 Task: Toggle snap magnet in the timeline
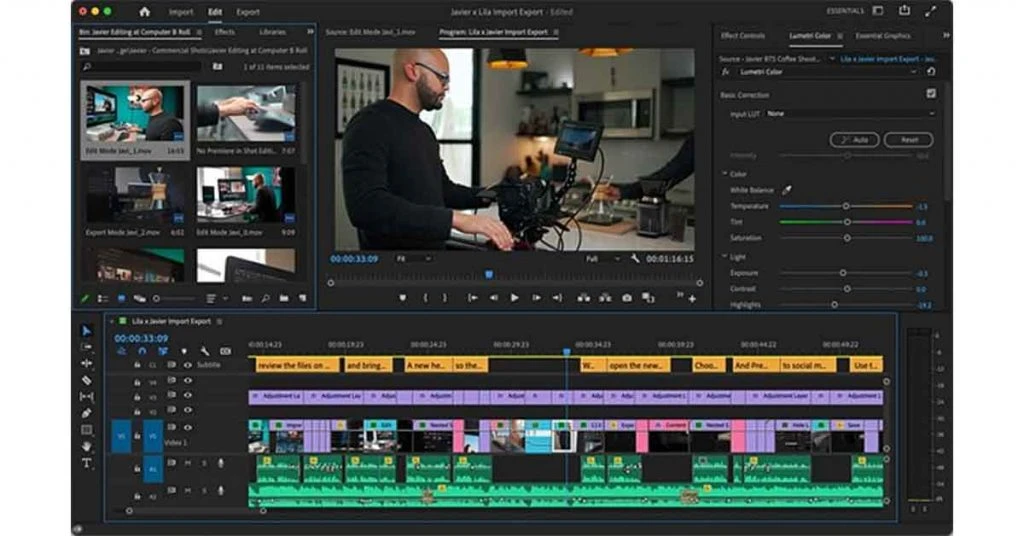[142, 351]
